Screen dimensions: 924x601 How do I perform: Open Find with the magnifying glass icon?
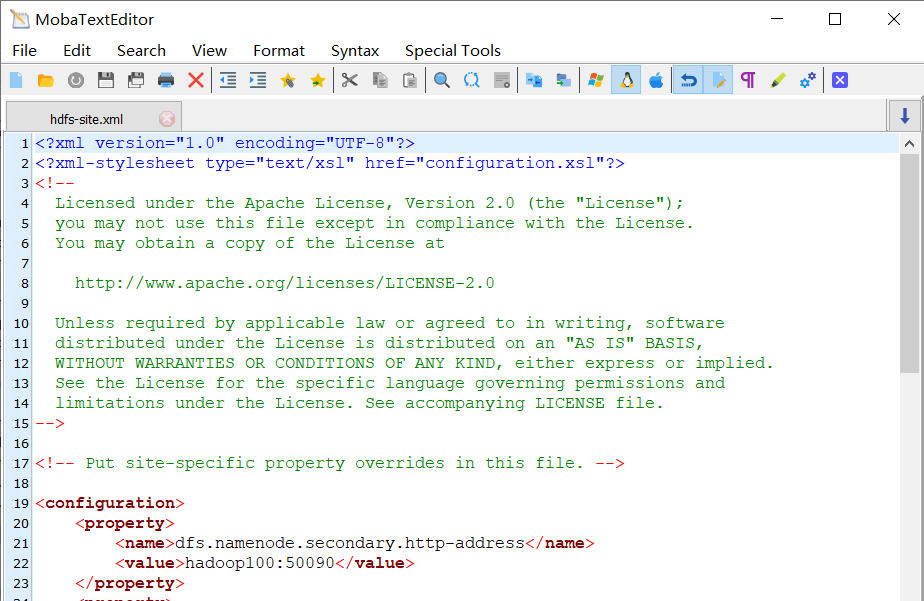[x=441, y=80]
